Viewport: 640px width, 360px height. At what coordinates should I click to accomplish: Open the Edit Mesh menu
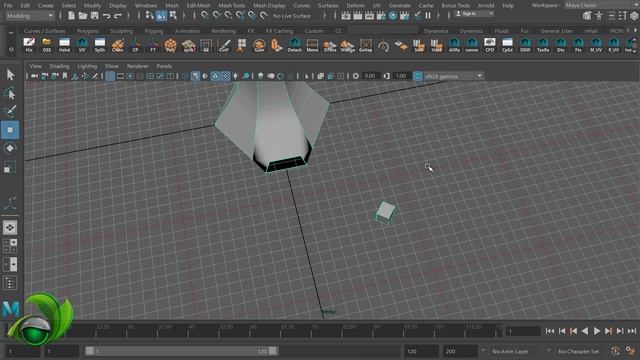[198, 5]
